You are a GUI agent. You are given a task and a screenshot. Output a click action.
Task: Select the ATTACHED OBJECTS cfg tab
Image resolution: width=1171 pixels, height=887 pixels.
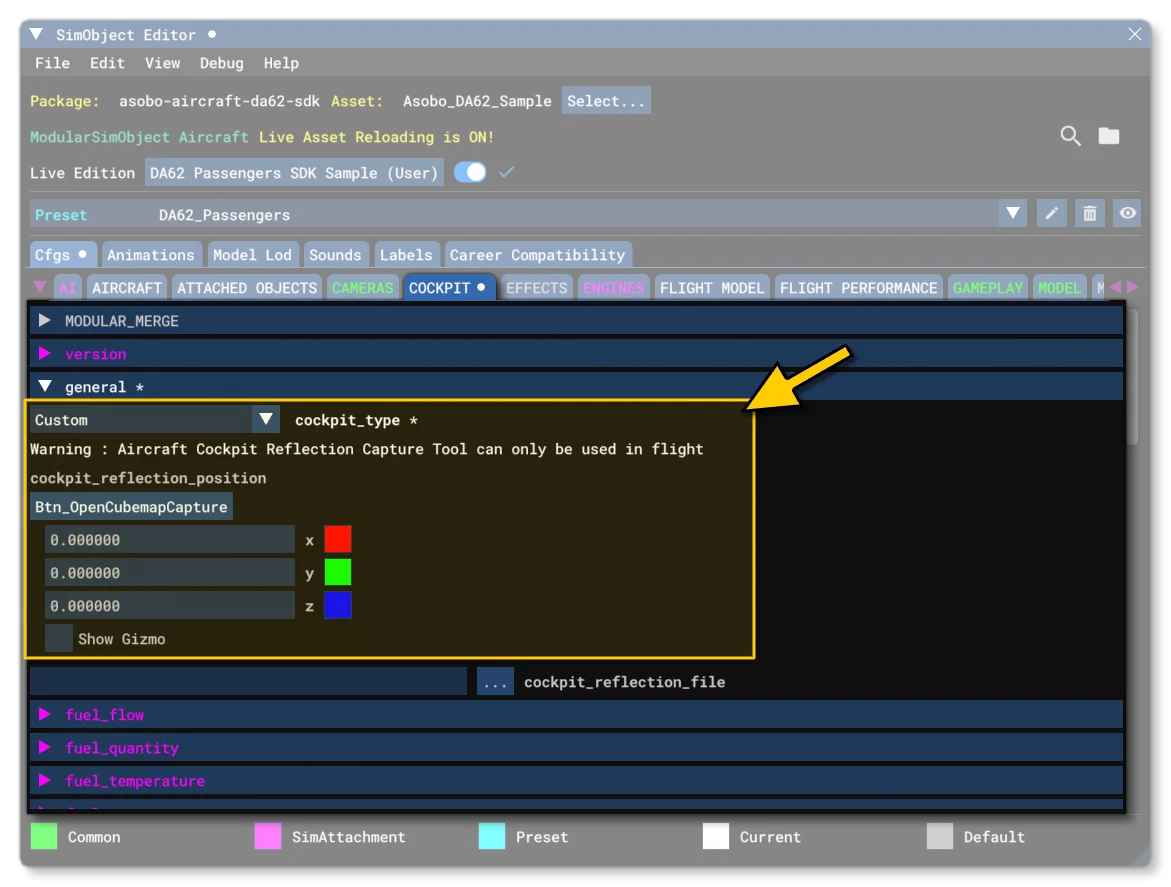[247, 288]
